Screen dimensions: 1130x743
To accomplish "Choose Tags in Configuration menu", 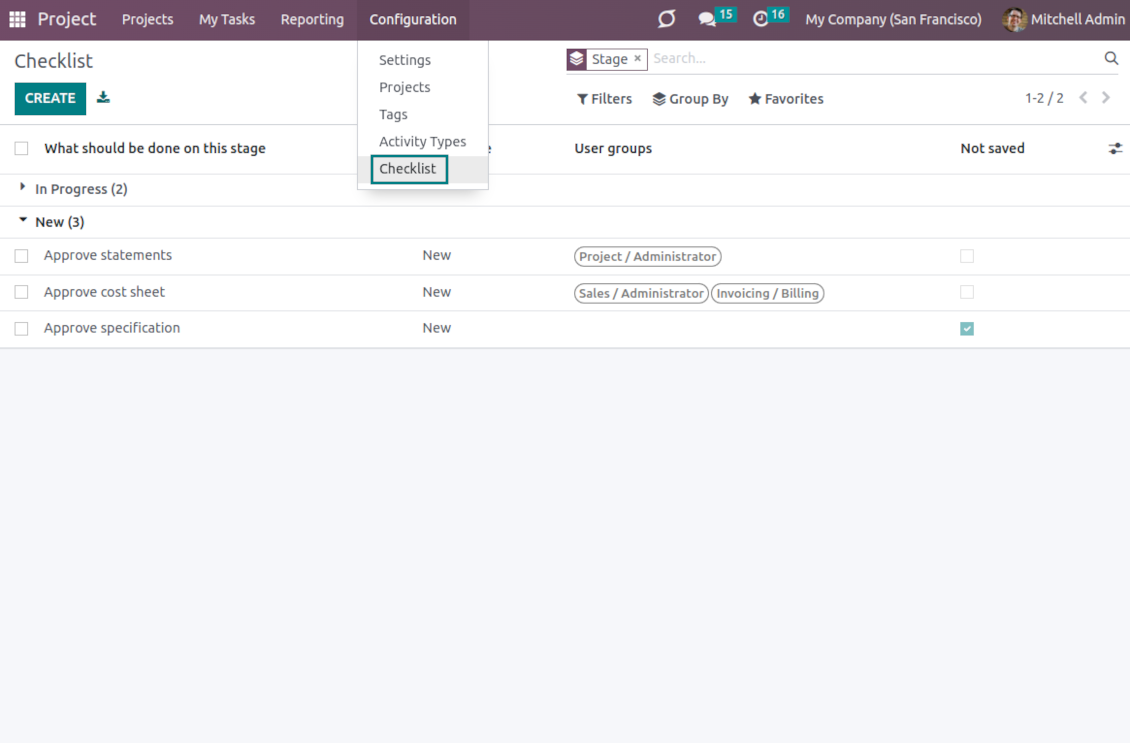I will (x=393, y=115).
